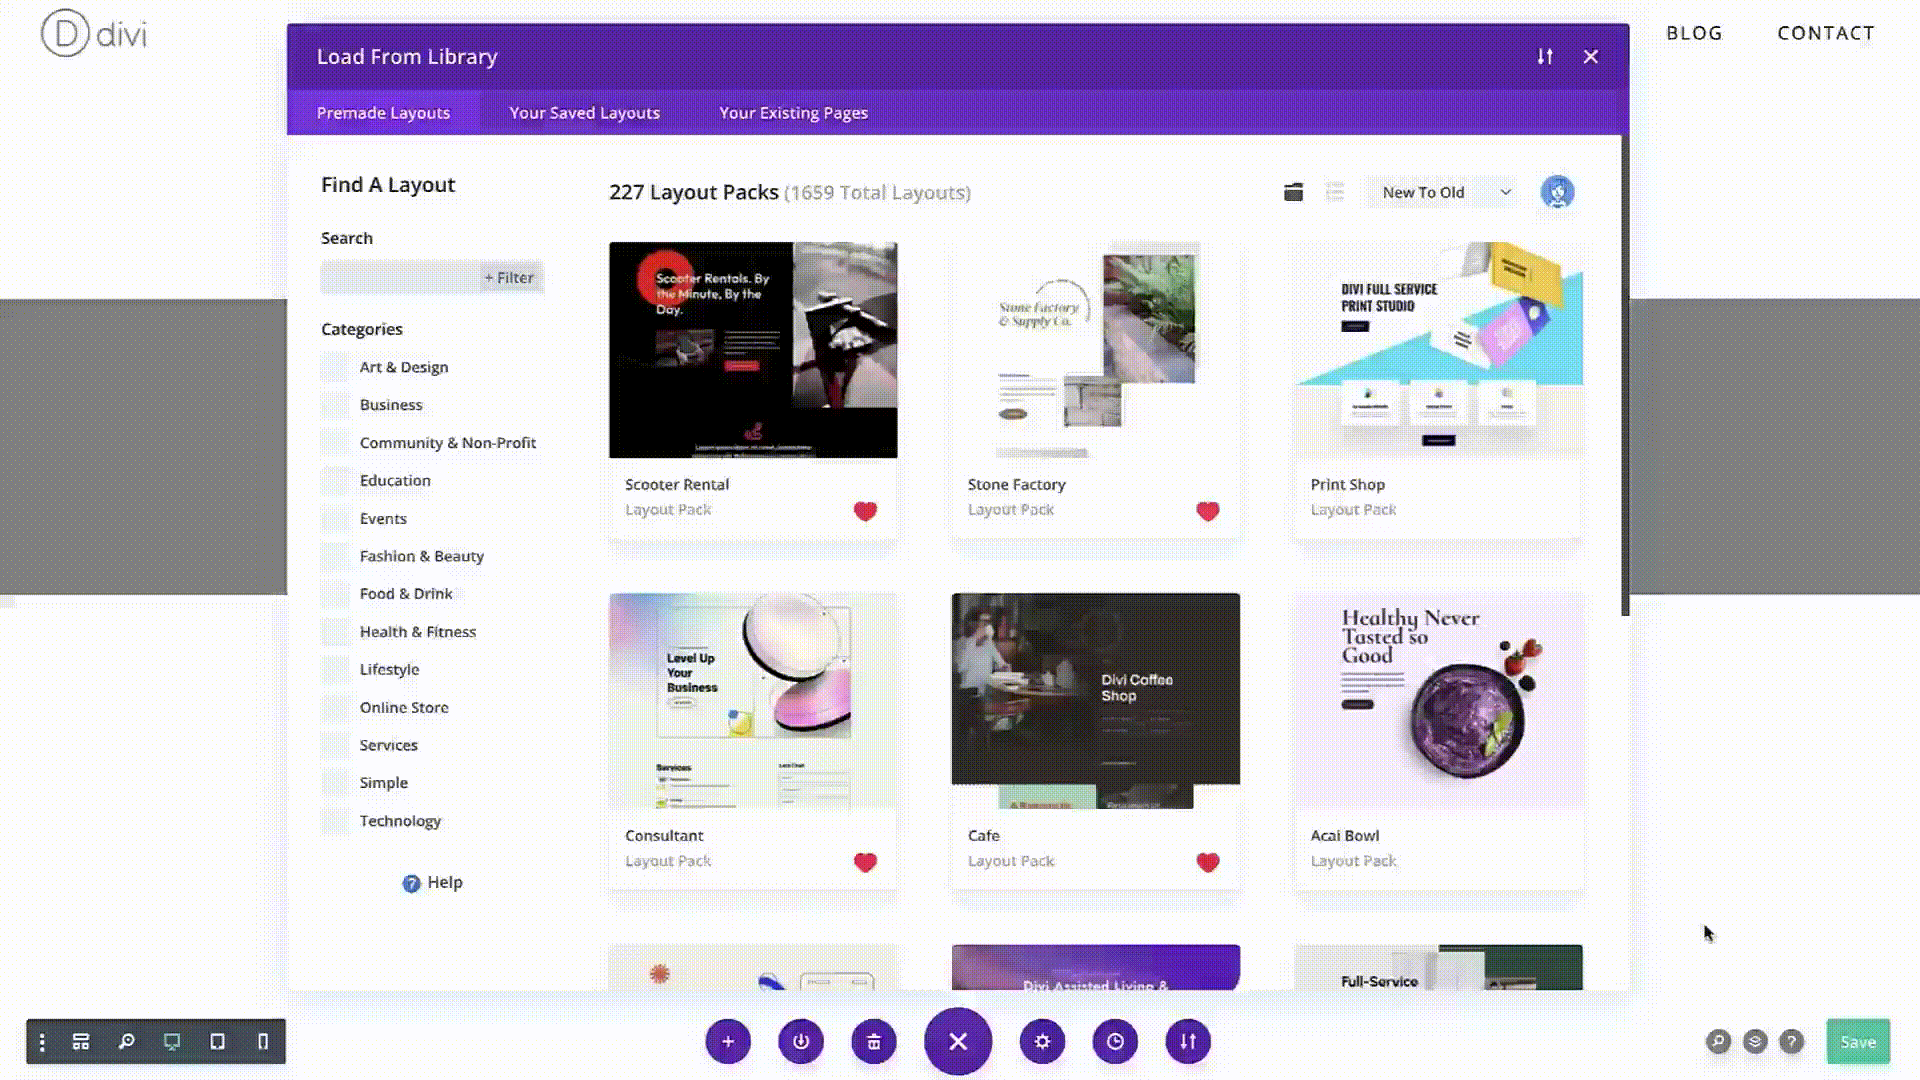This screenshot has width=1920, height=1080.
Task: Click the trash Clear Layout button
Action: click(874, 1042)
